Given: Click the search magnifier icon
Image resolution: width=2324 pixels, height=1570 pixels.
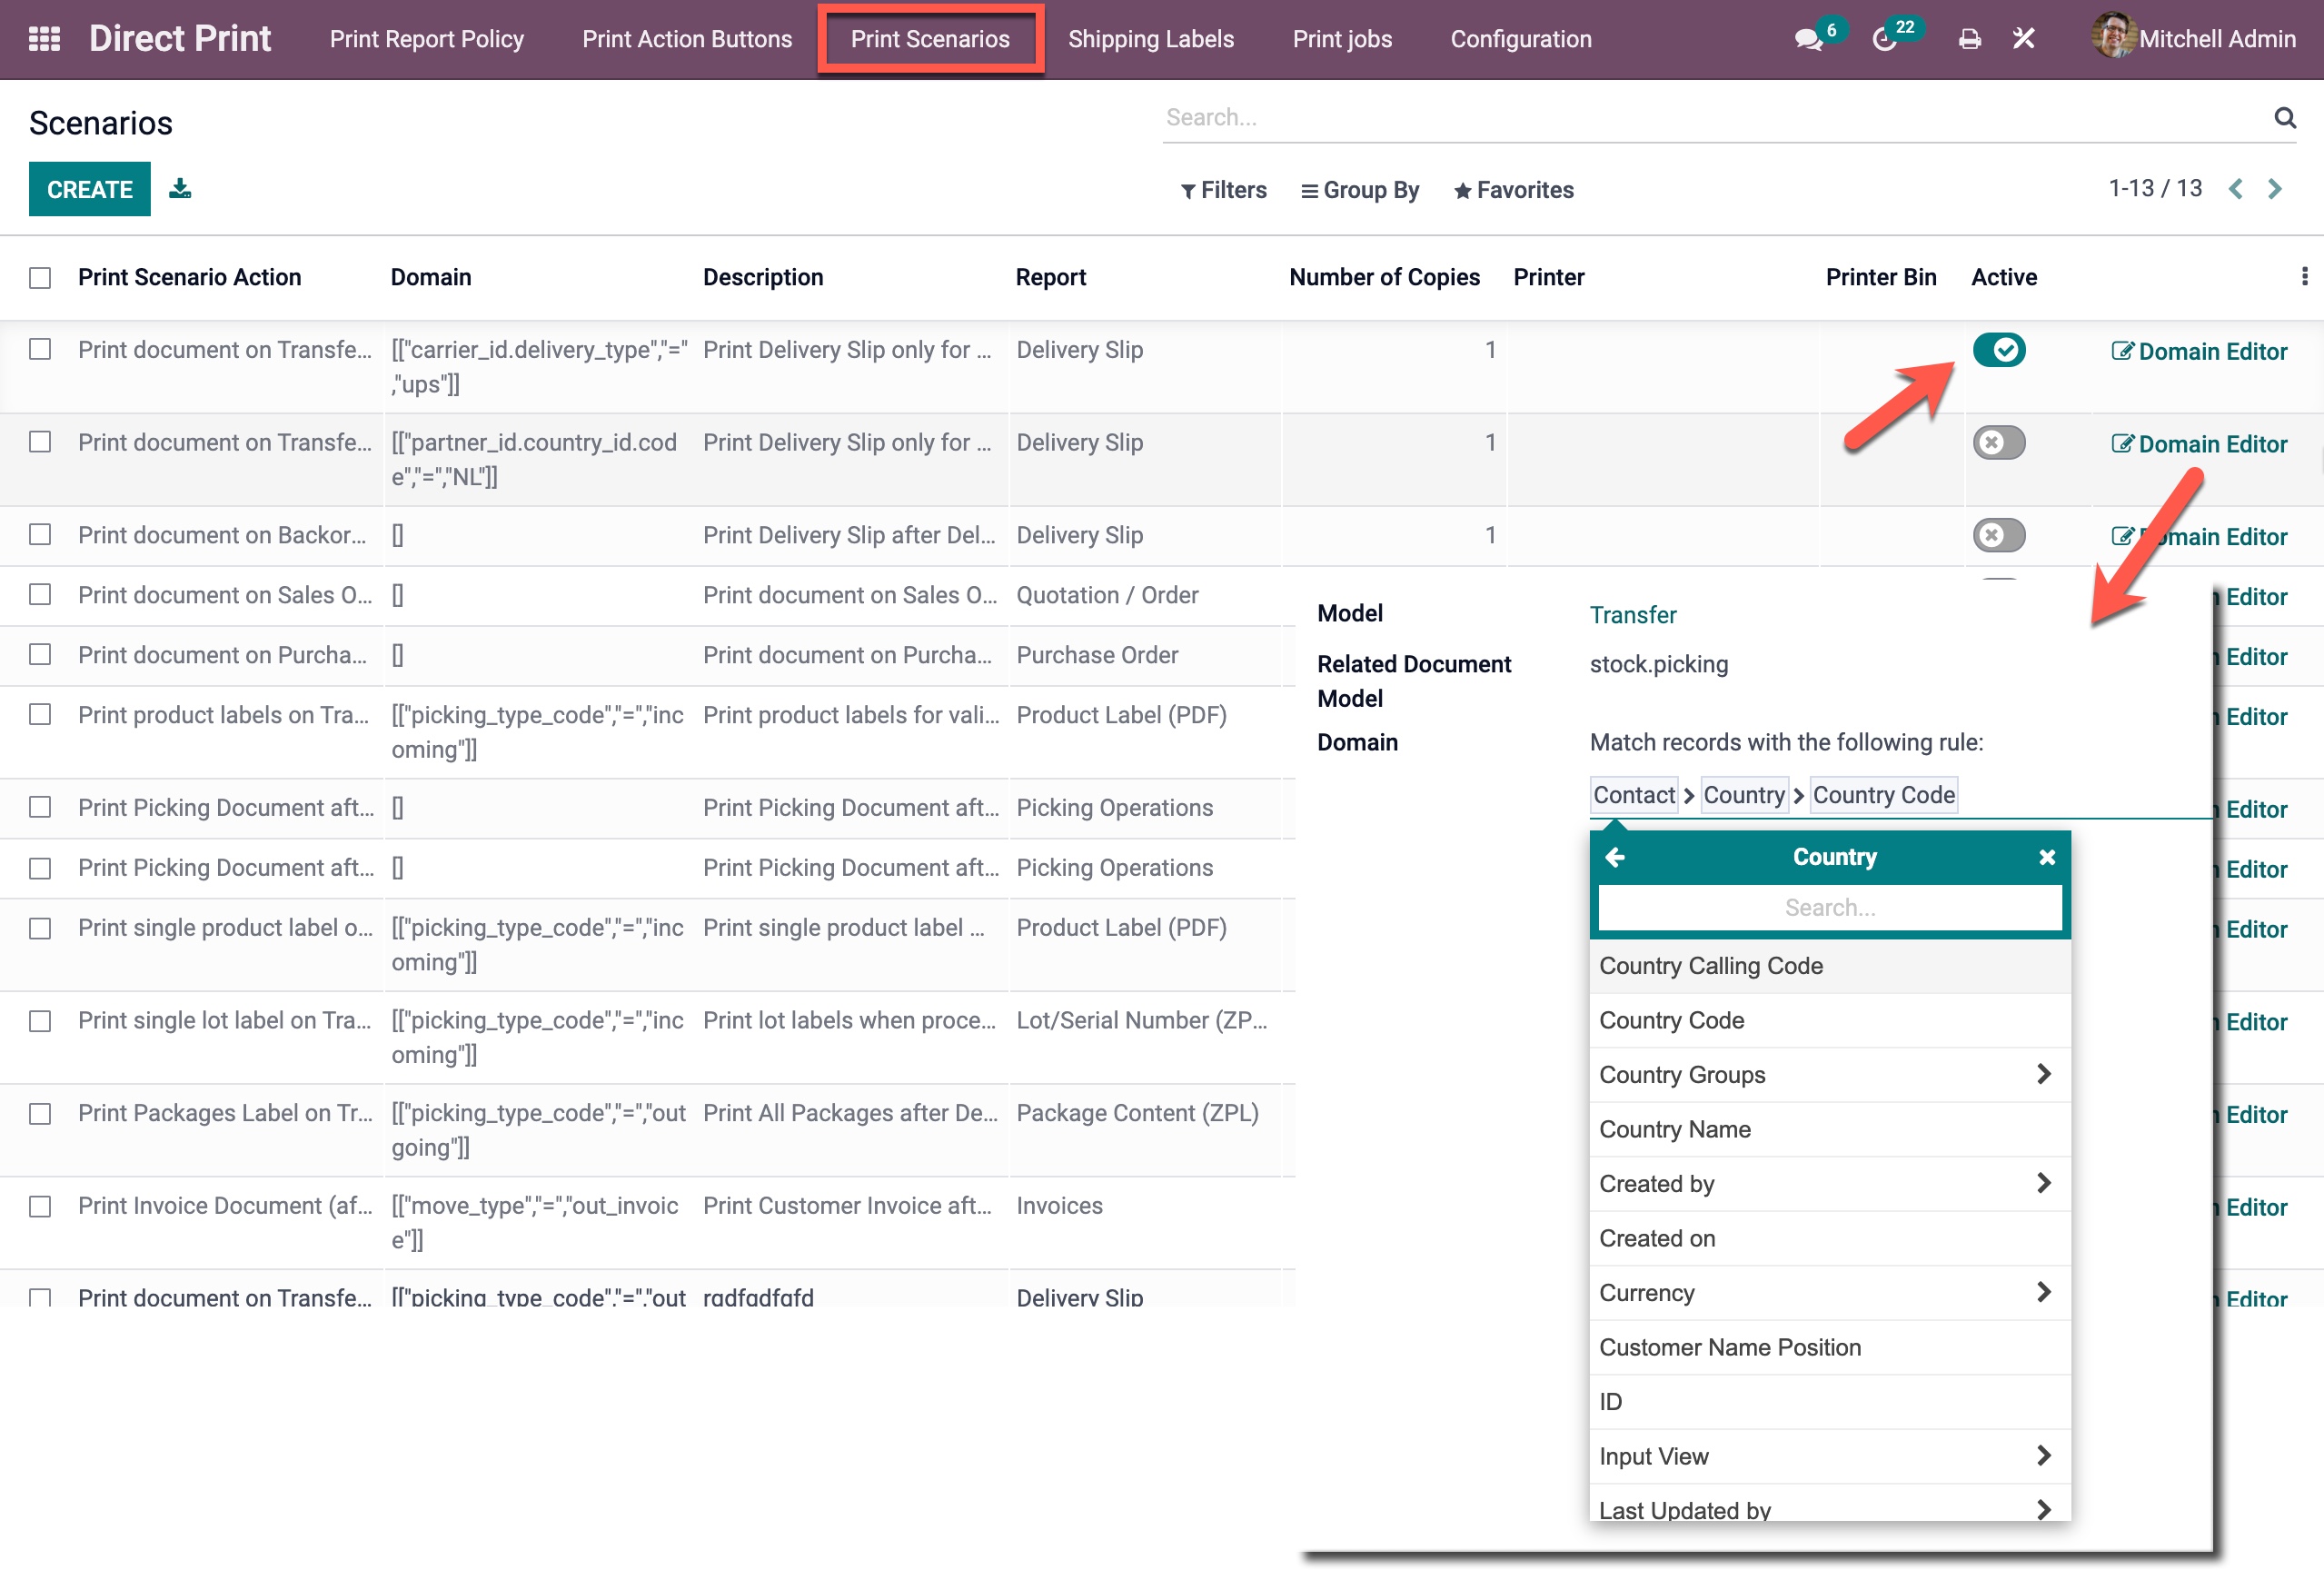Looking at the screenshot, I should point(2284,117).
